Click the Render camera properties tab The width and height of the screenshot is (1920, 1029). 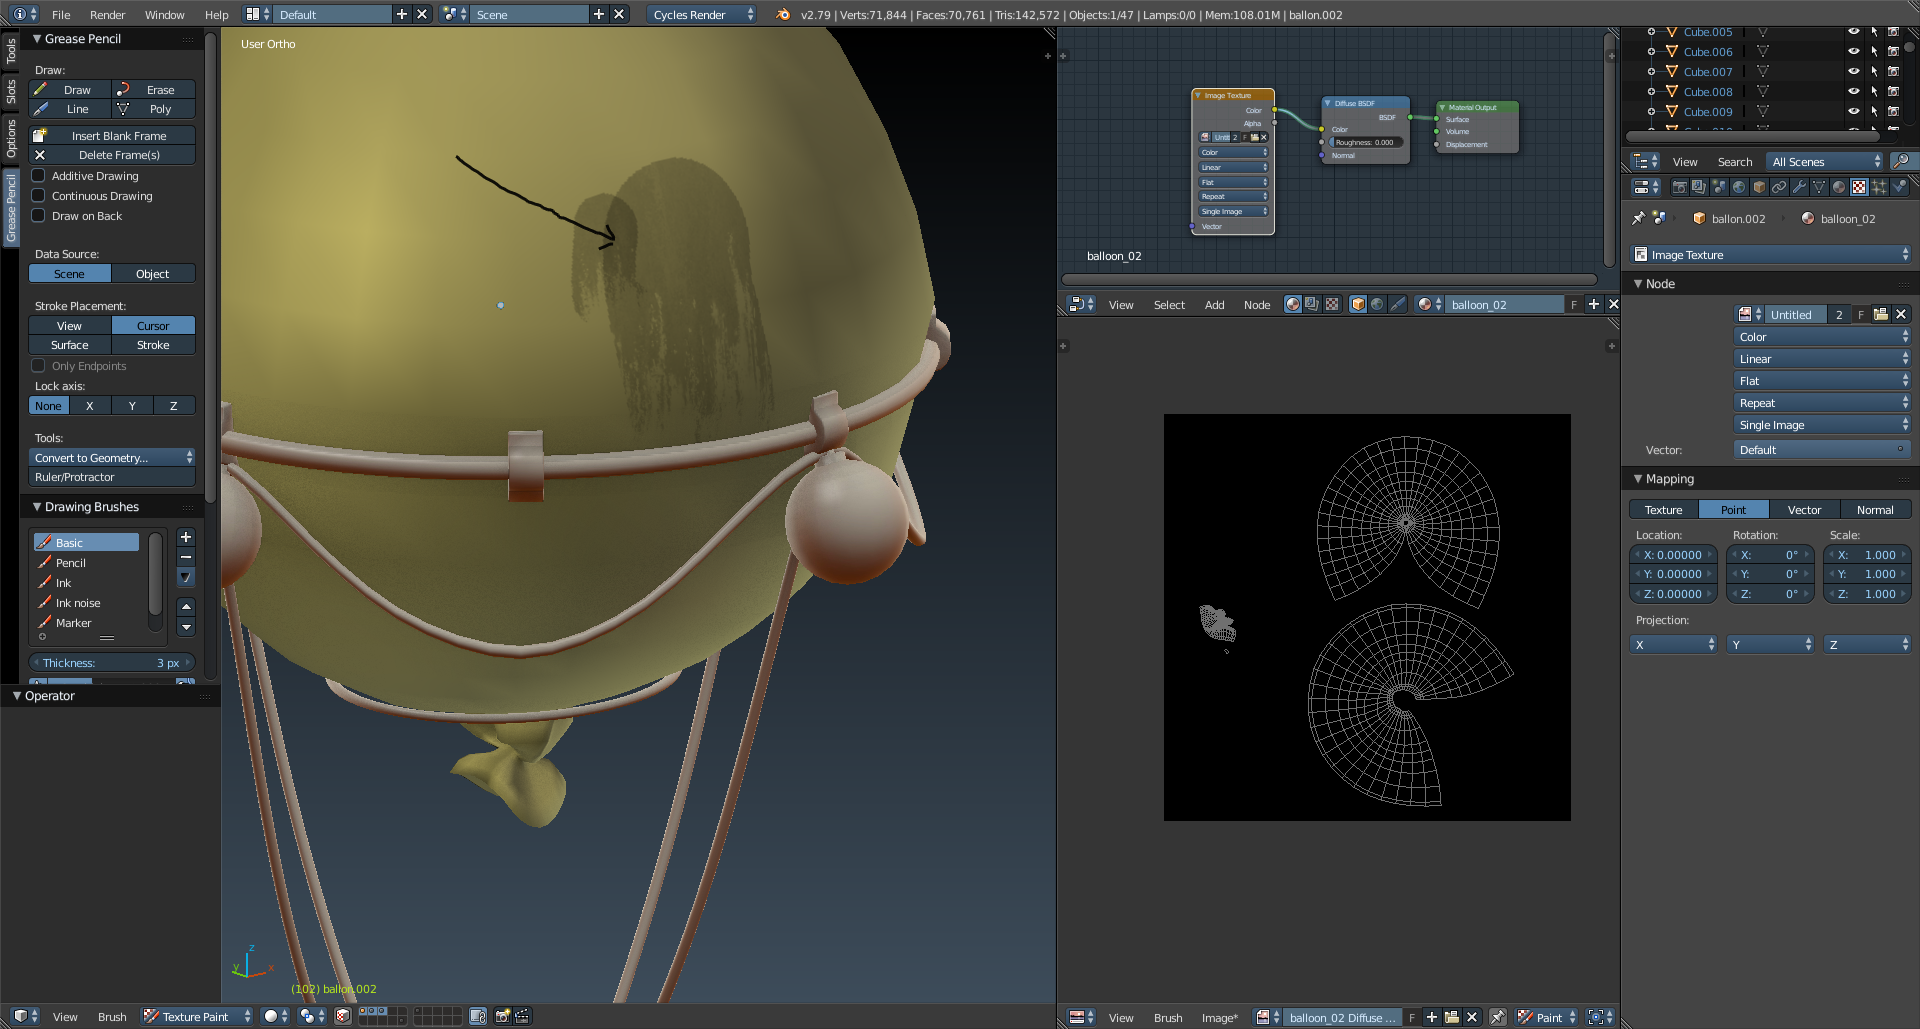pos(1679,187)
